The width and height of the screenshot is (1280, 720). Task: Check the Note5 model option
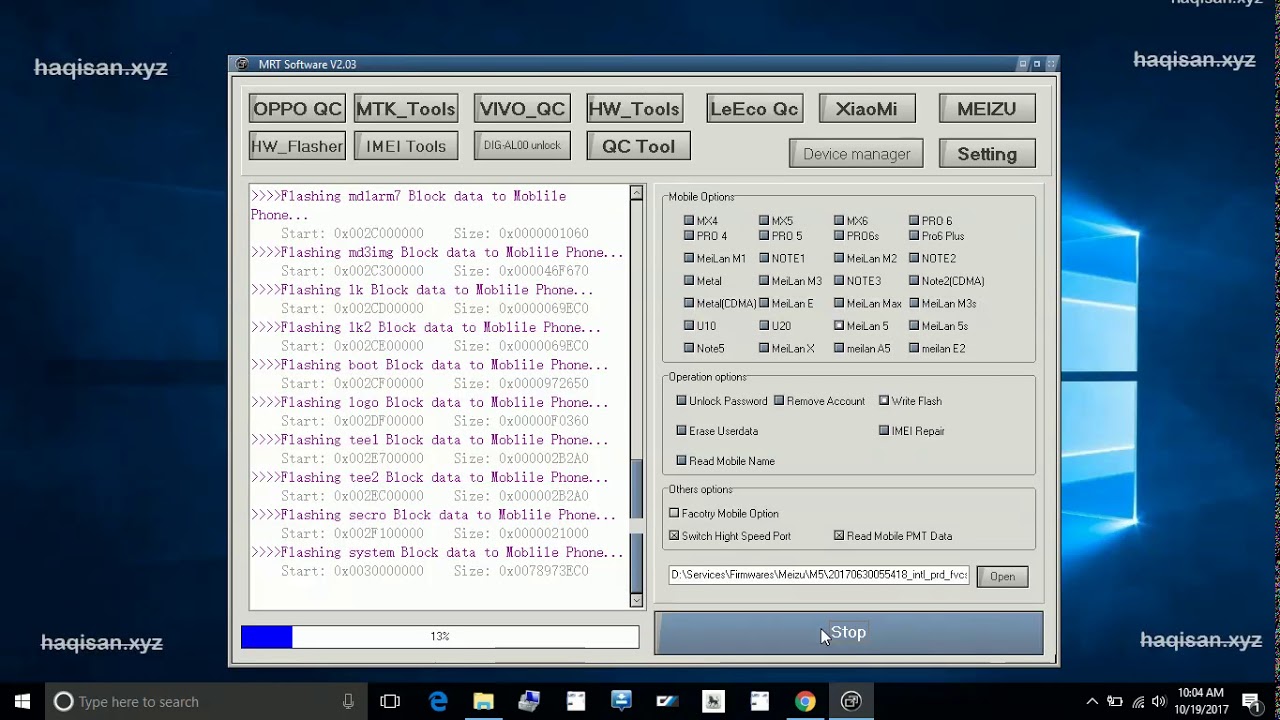(x=689, y=348)
